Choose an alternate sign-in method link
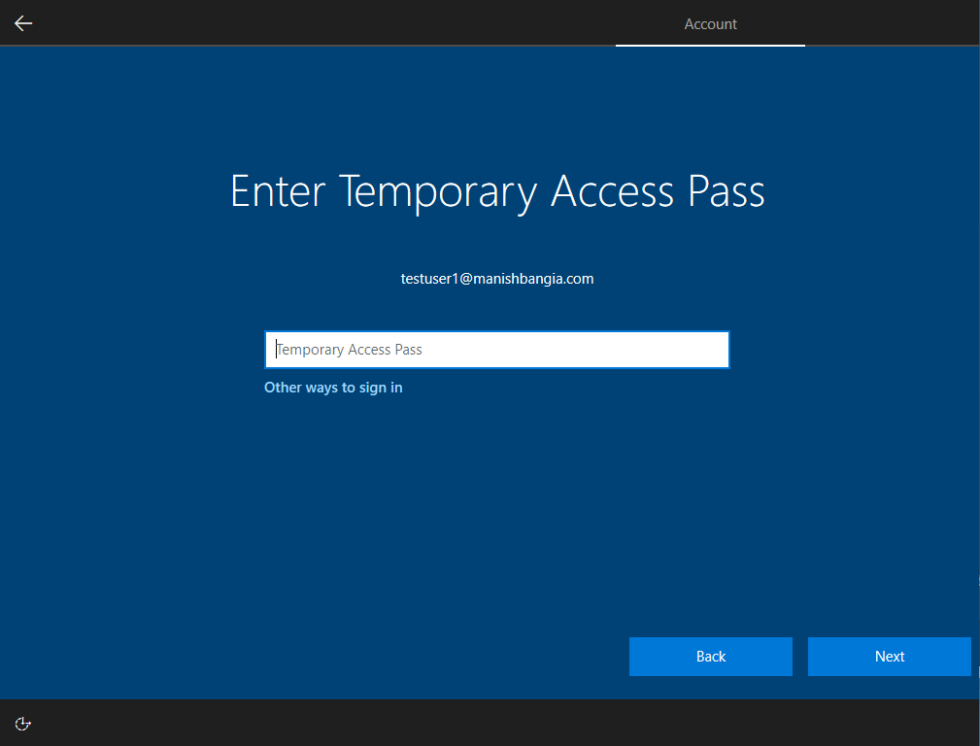Image resolution: width=980 pixels, height=746 pixels. pyautogui.click(x=333, y=387)
